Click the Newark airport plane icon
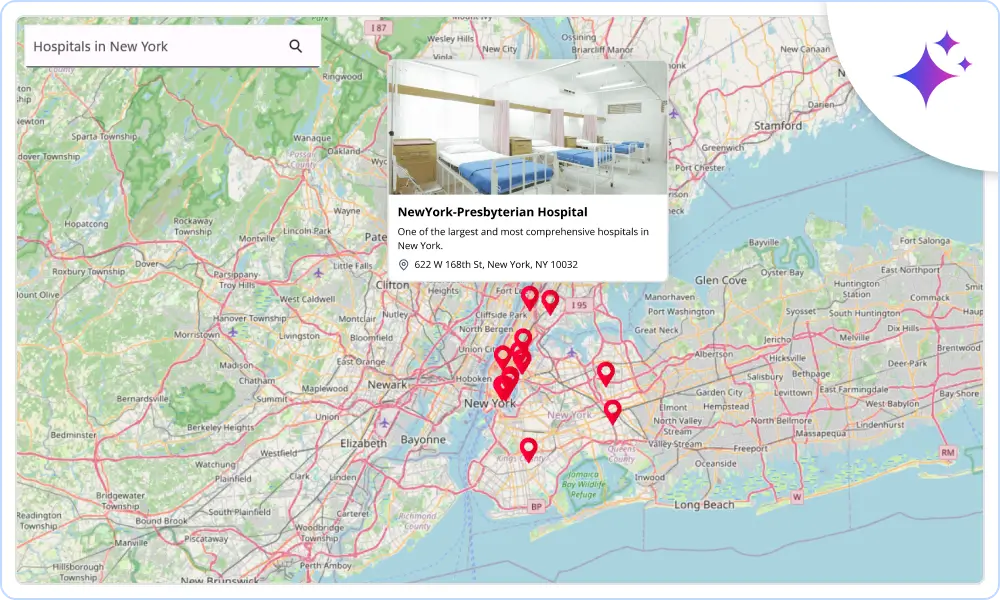 (x=384, y=422)
